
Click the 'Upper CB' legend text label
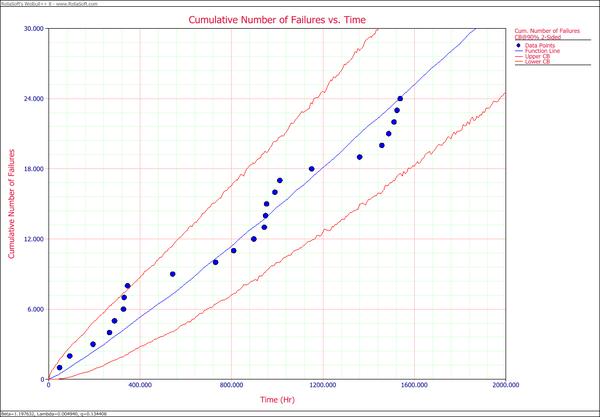(x=538, y=57)
